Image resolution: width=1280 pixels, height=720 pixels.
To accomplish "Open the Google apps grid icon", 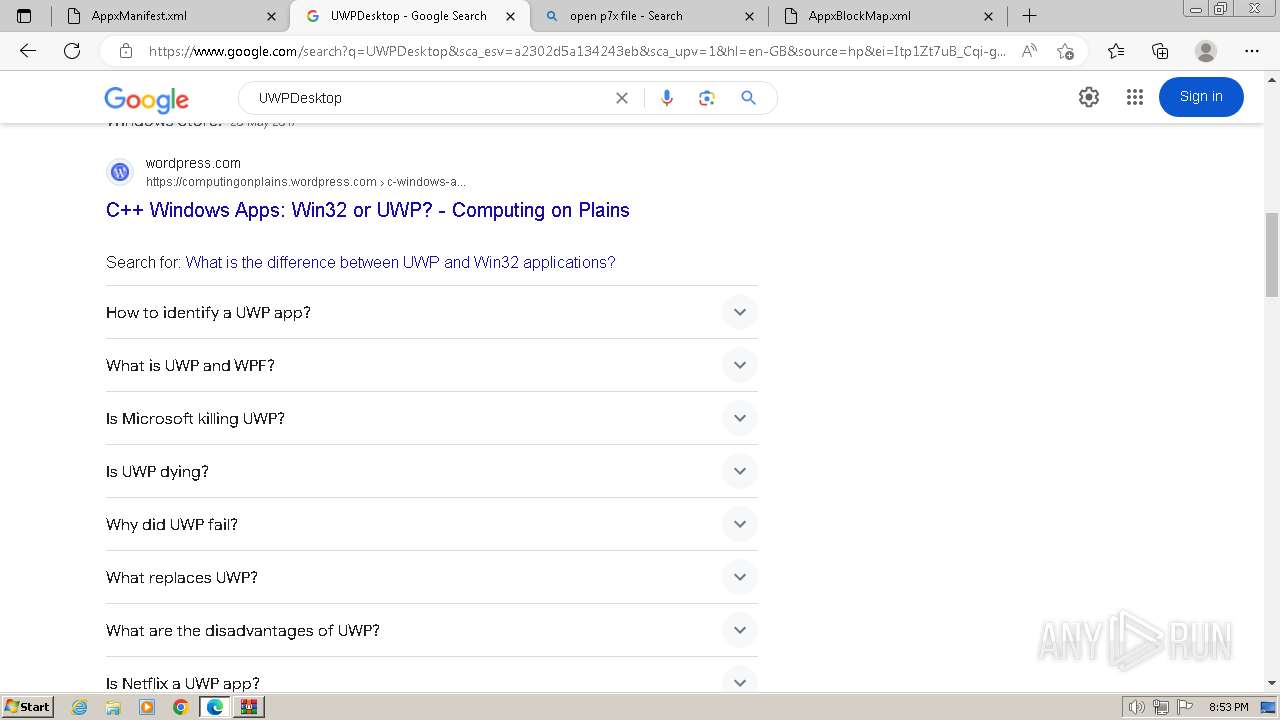I will 1135,97.
